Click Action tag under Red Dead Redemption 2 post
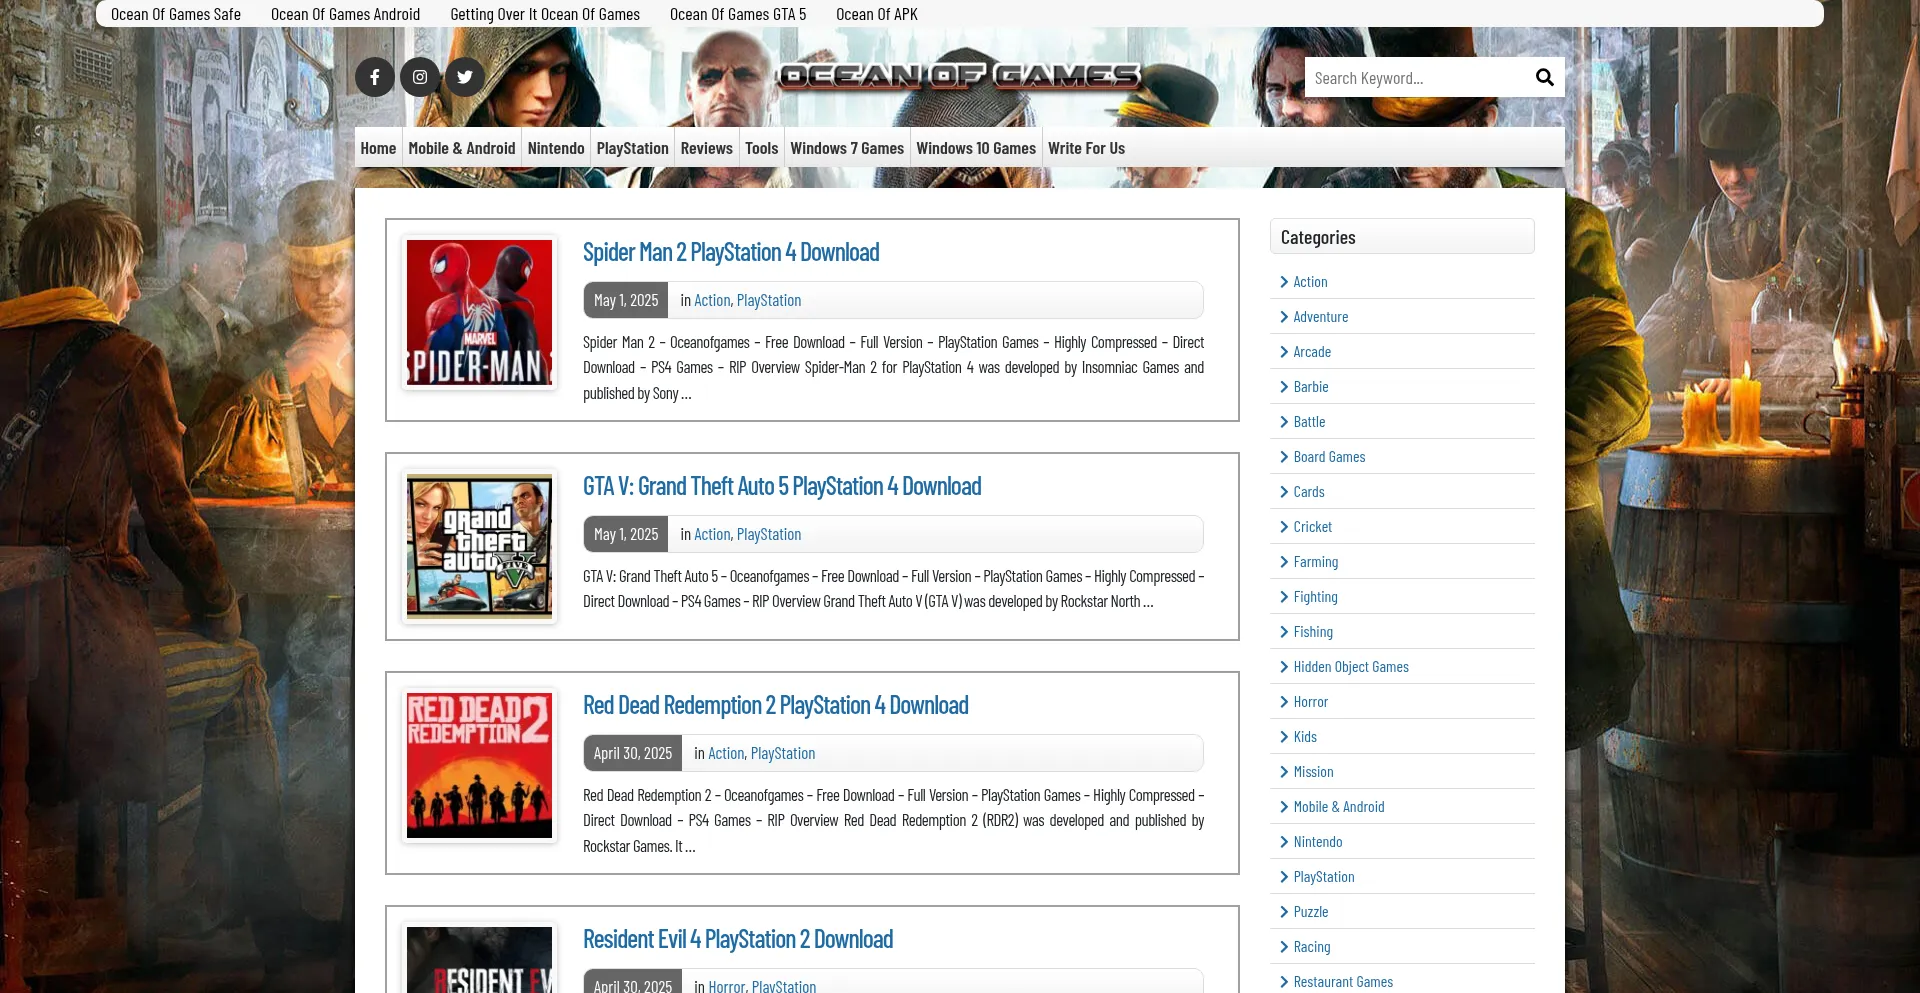Screen dimensions: 1920x993 (x=726, y=753)
